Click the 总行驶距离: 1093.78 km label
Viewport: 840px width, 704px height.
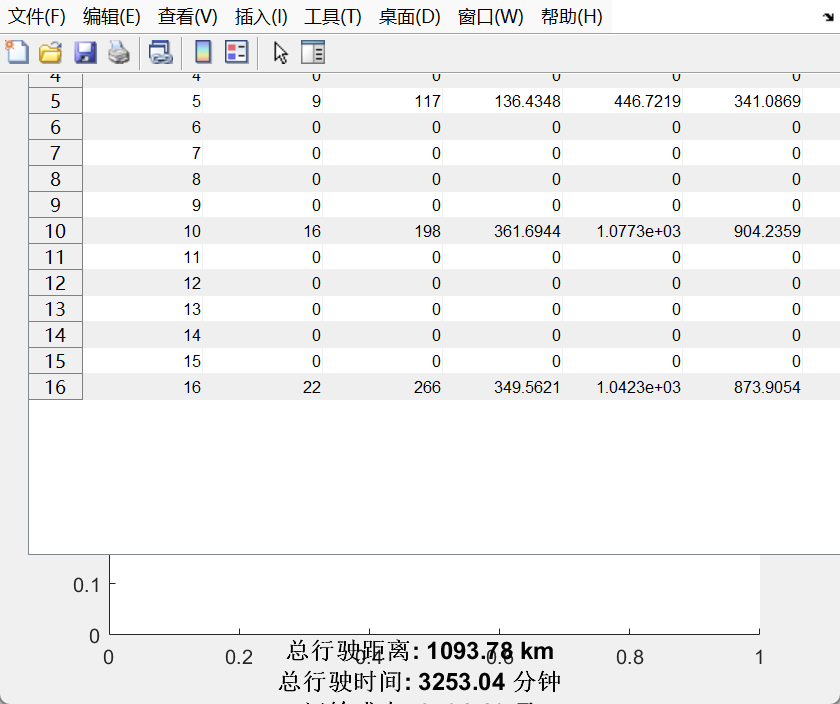(x=420, y=651)
